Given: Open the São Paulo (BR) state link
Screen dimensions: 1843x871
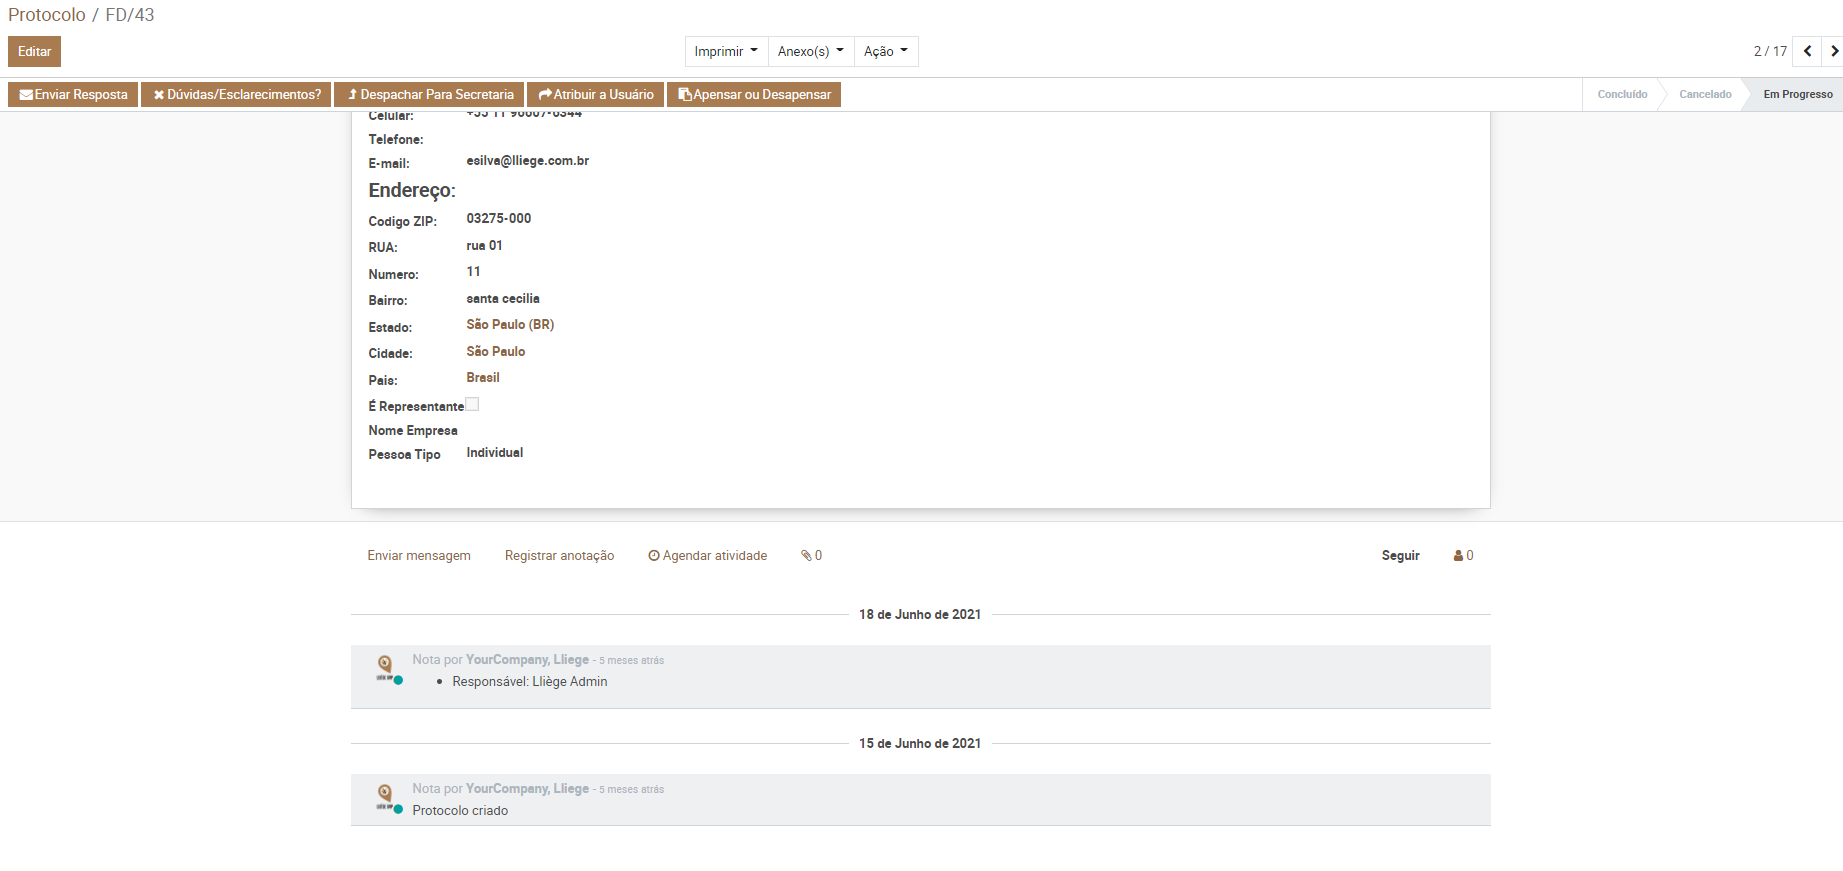Looking at the screenshot, I should tap(510, 325).
